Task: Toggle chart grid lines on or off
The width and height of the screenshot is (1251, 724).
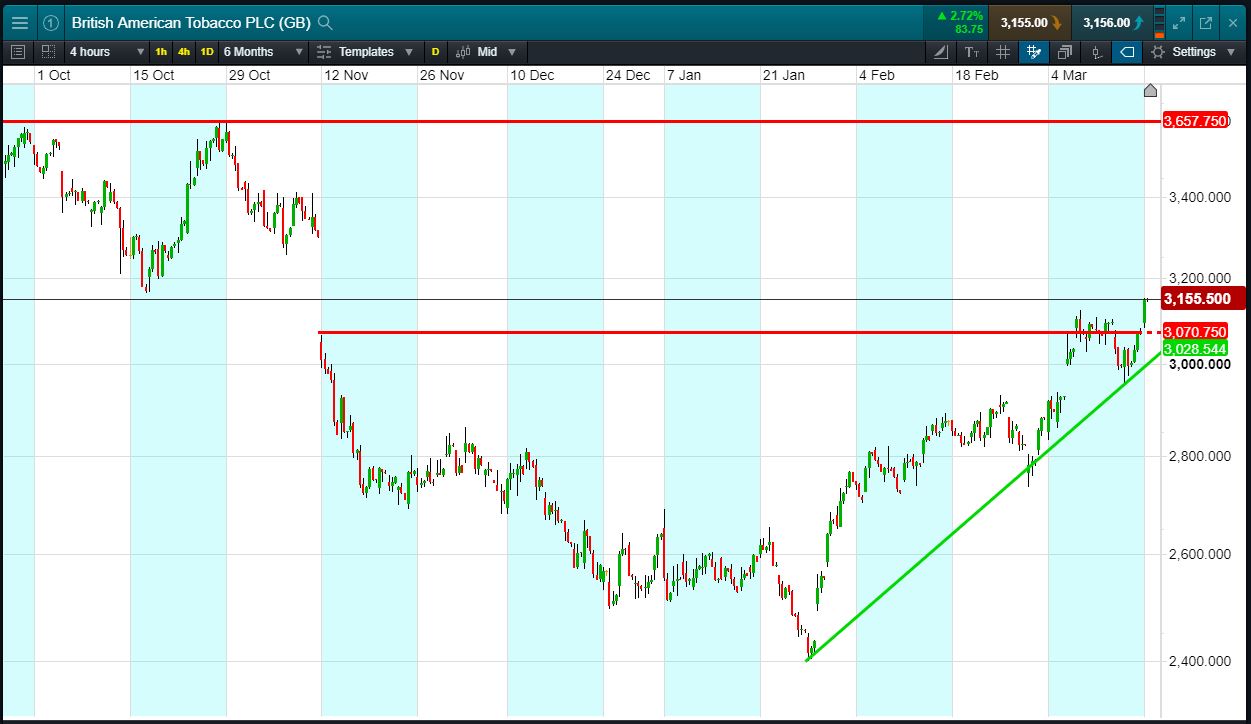Action: 1003,52
